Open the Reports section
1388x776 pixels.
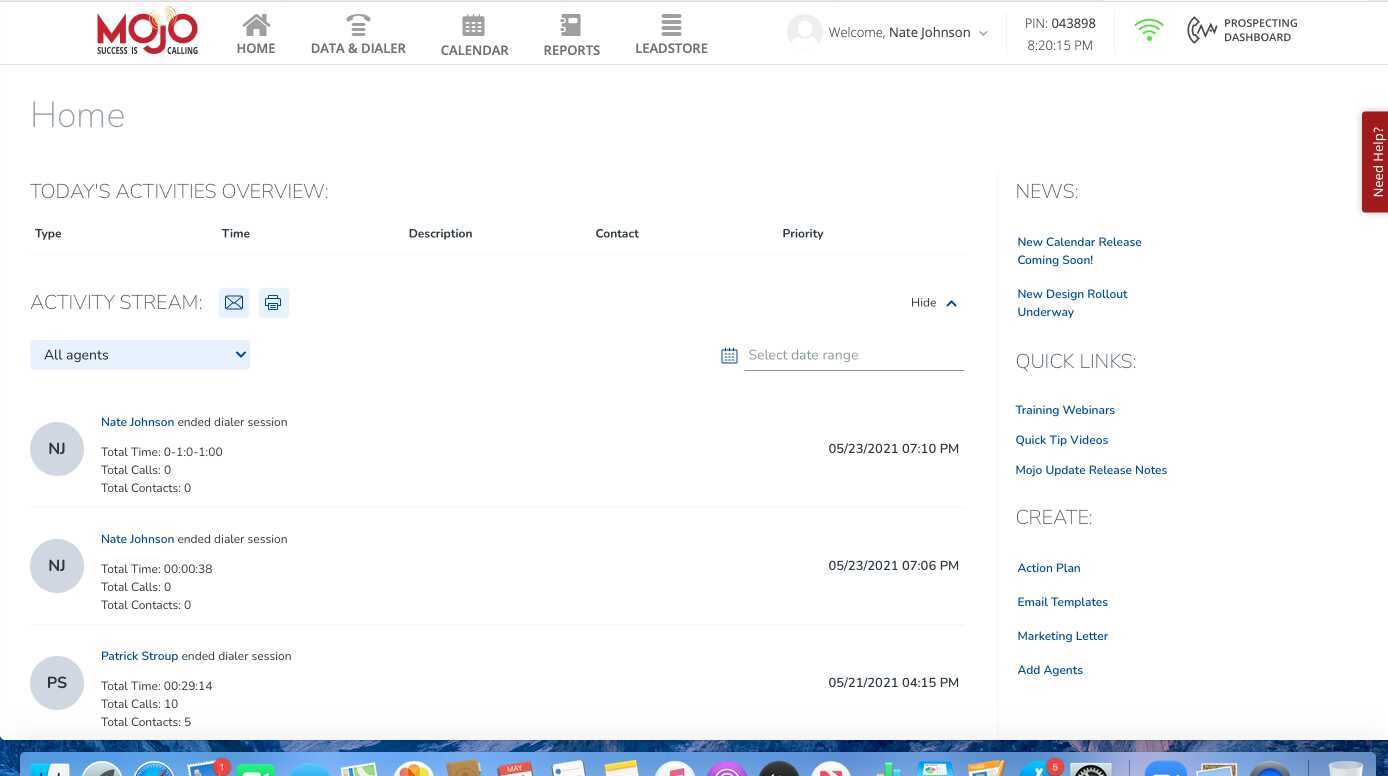tap(571, 35)
